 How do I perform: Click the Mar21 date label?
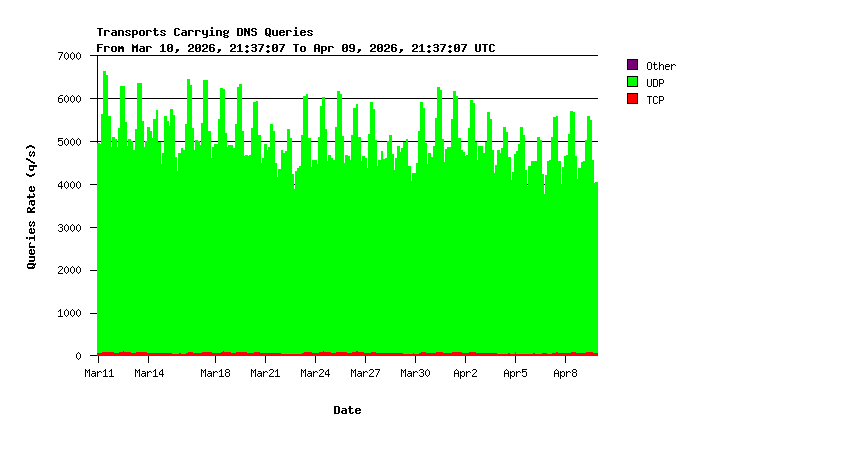(x=265, y=373)
